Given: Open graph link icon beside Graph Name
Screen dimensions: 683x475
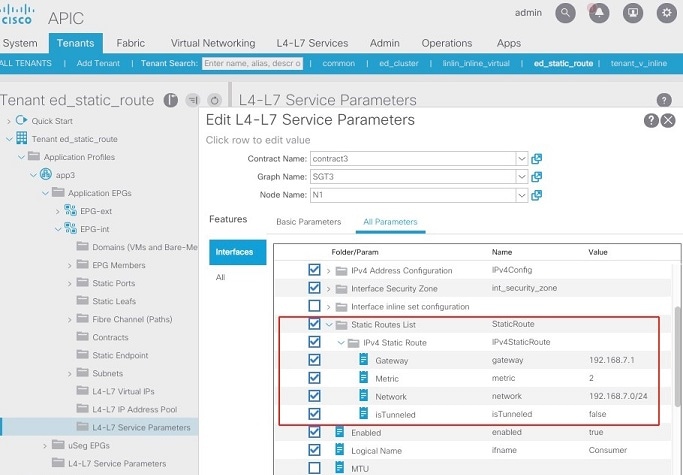Looking at the screenshot, I should 536,176.
